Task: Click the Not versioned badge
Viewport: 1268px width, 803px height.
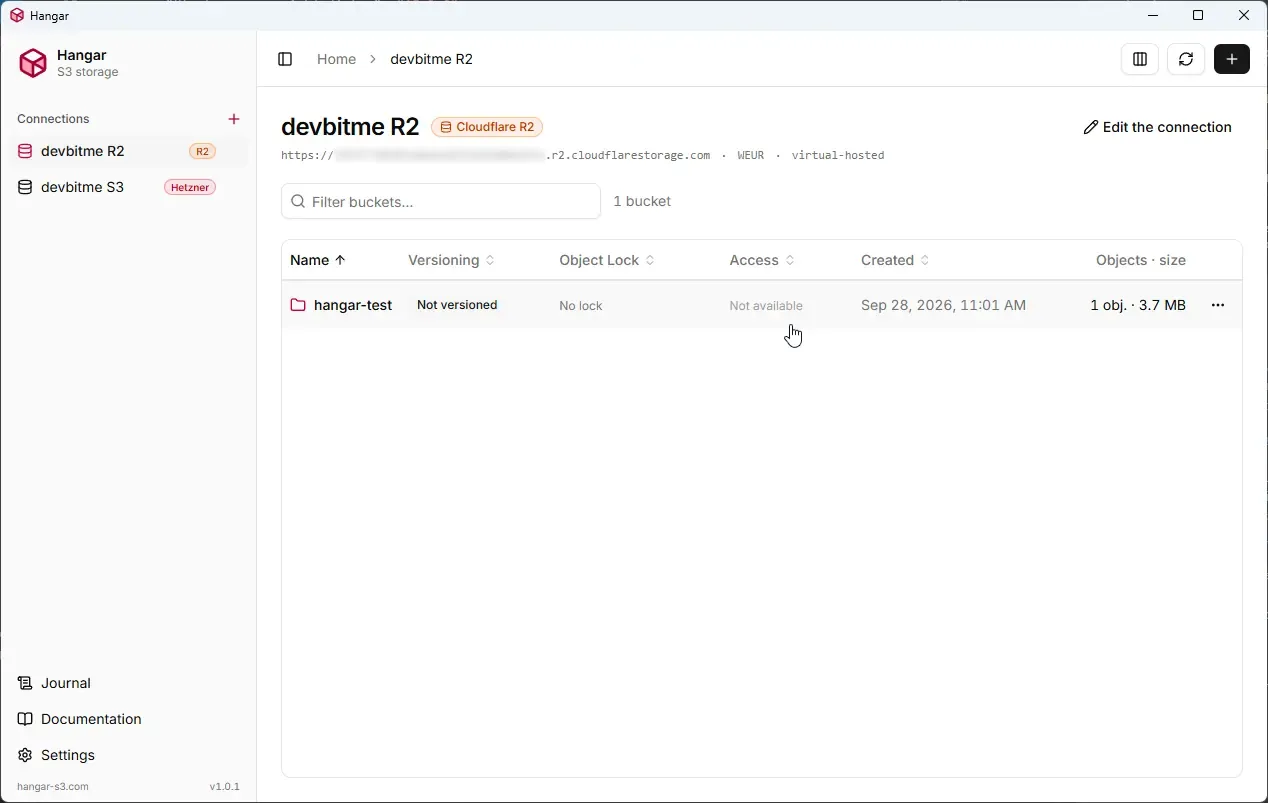Action: [457, 305]
